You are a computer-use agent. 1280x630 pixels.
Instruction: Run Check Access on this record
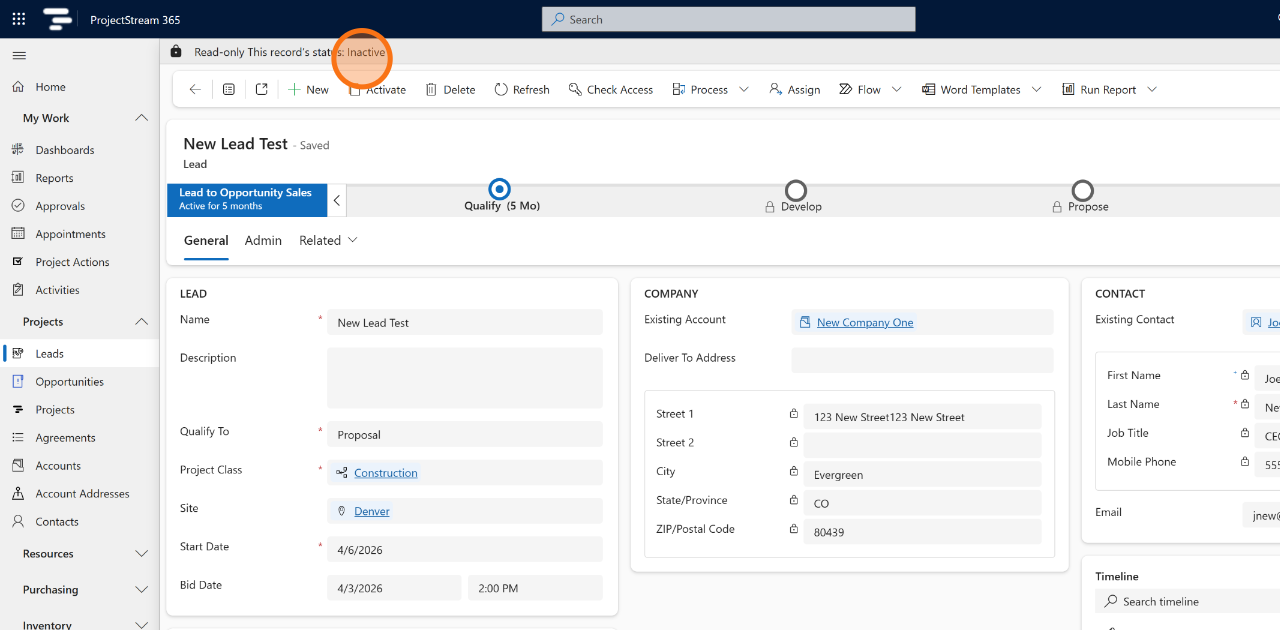click(x=610, y=89)
